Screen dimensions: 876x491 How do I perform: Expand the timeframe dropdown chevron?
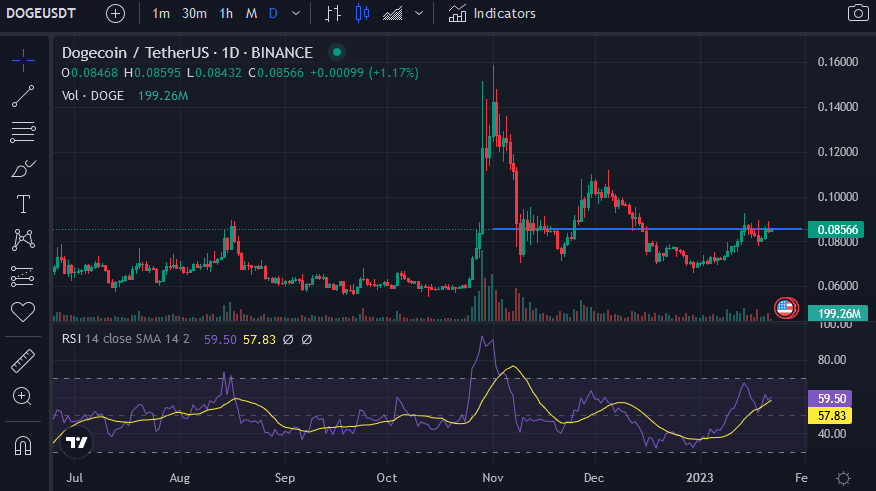point(294,14)
